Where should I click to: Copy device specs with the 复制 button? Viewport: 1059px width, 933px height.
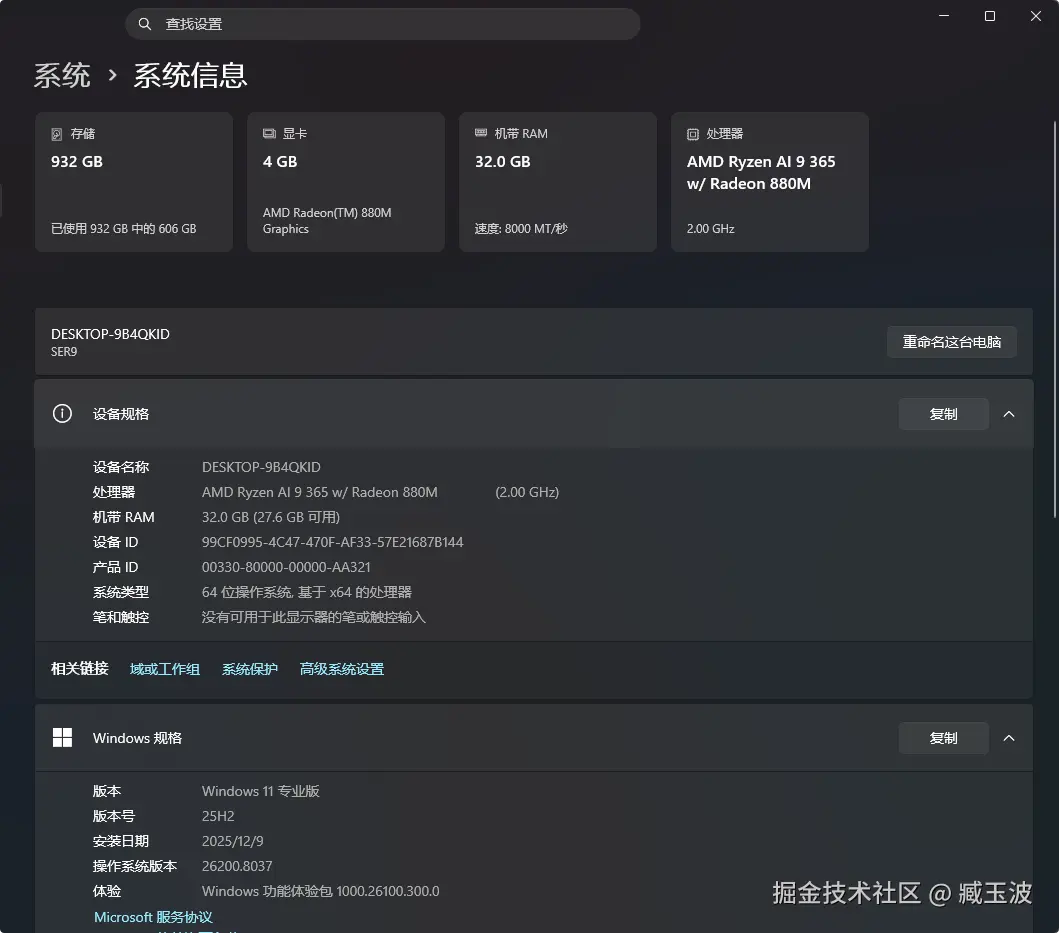click(x=943, y=413)
